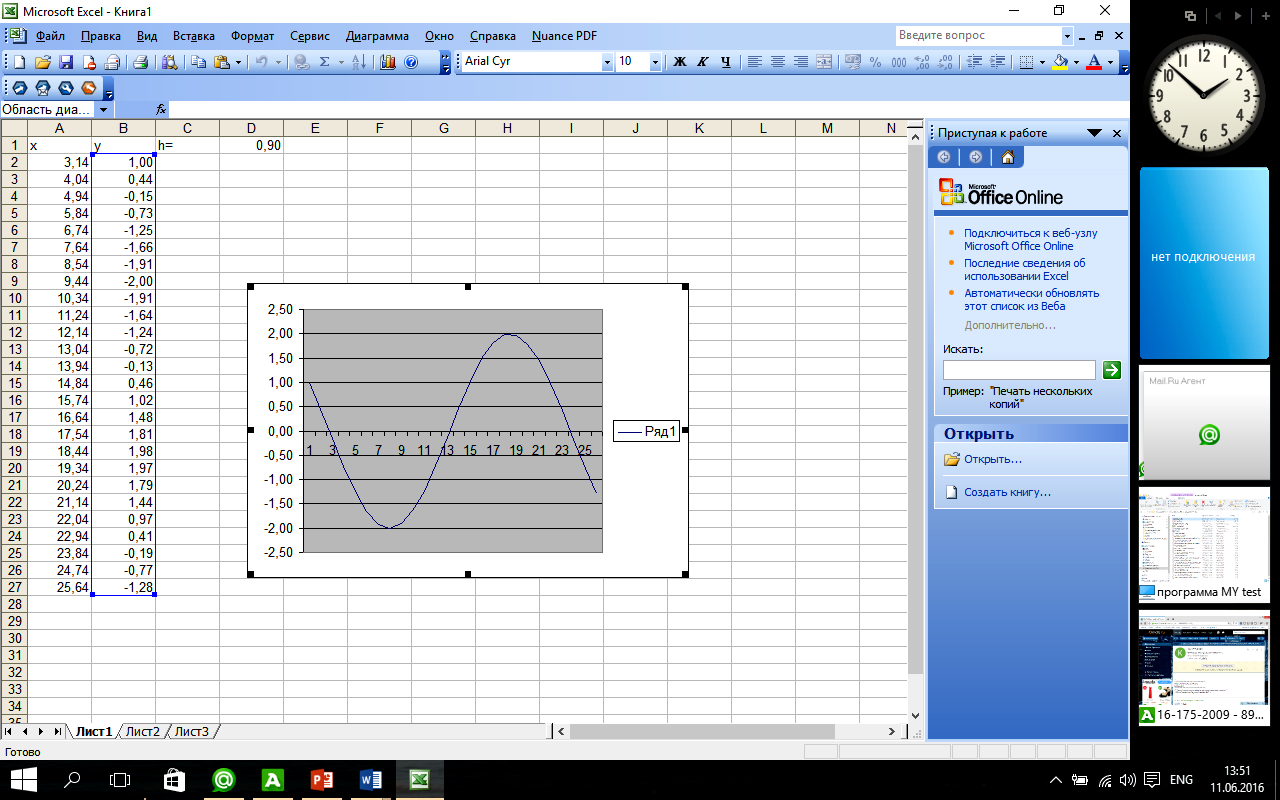Click link Автоматически обновлять этот список

(x=1031, y=299)
